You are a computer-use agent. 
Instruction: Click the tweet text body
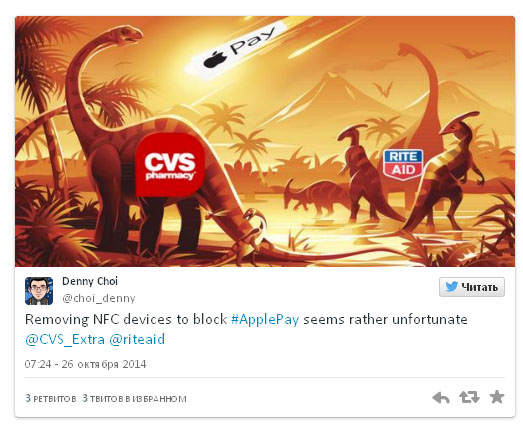tap(246, 330)
